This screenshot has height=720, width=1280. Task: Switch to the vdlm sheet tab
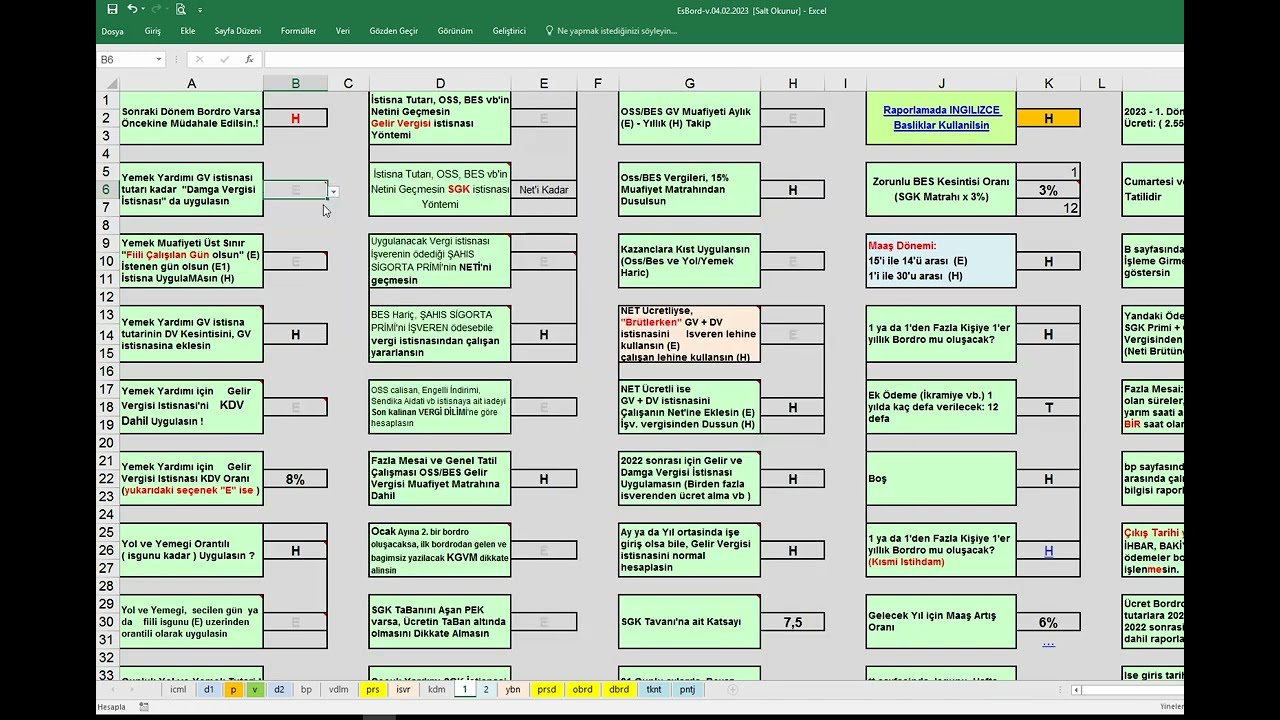tap(339, 689)
